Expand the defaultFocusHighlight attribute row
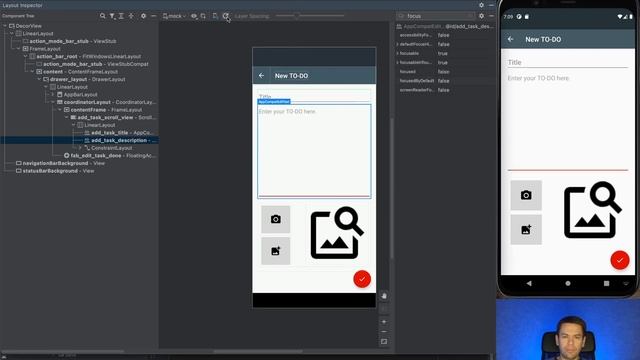This screenshot has width=640, height=360. click(398, 44)
